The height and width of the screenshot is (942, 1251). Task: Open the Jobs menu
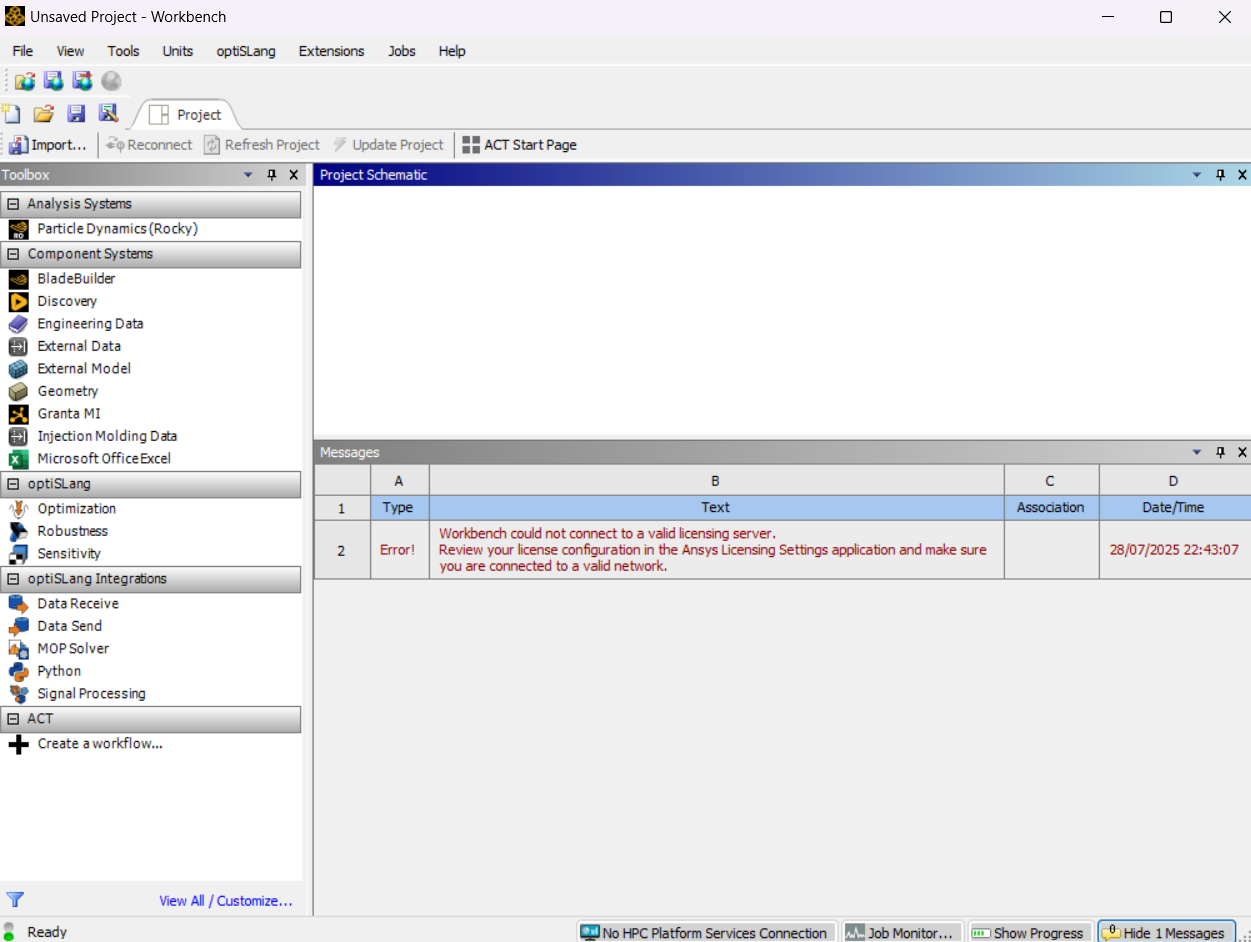tap(402, 51)
